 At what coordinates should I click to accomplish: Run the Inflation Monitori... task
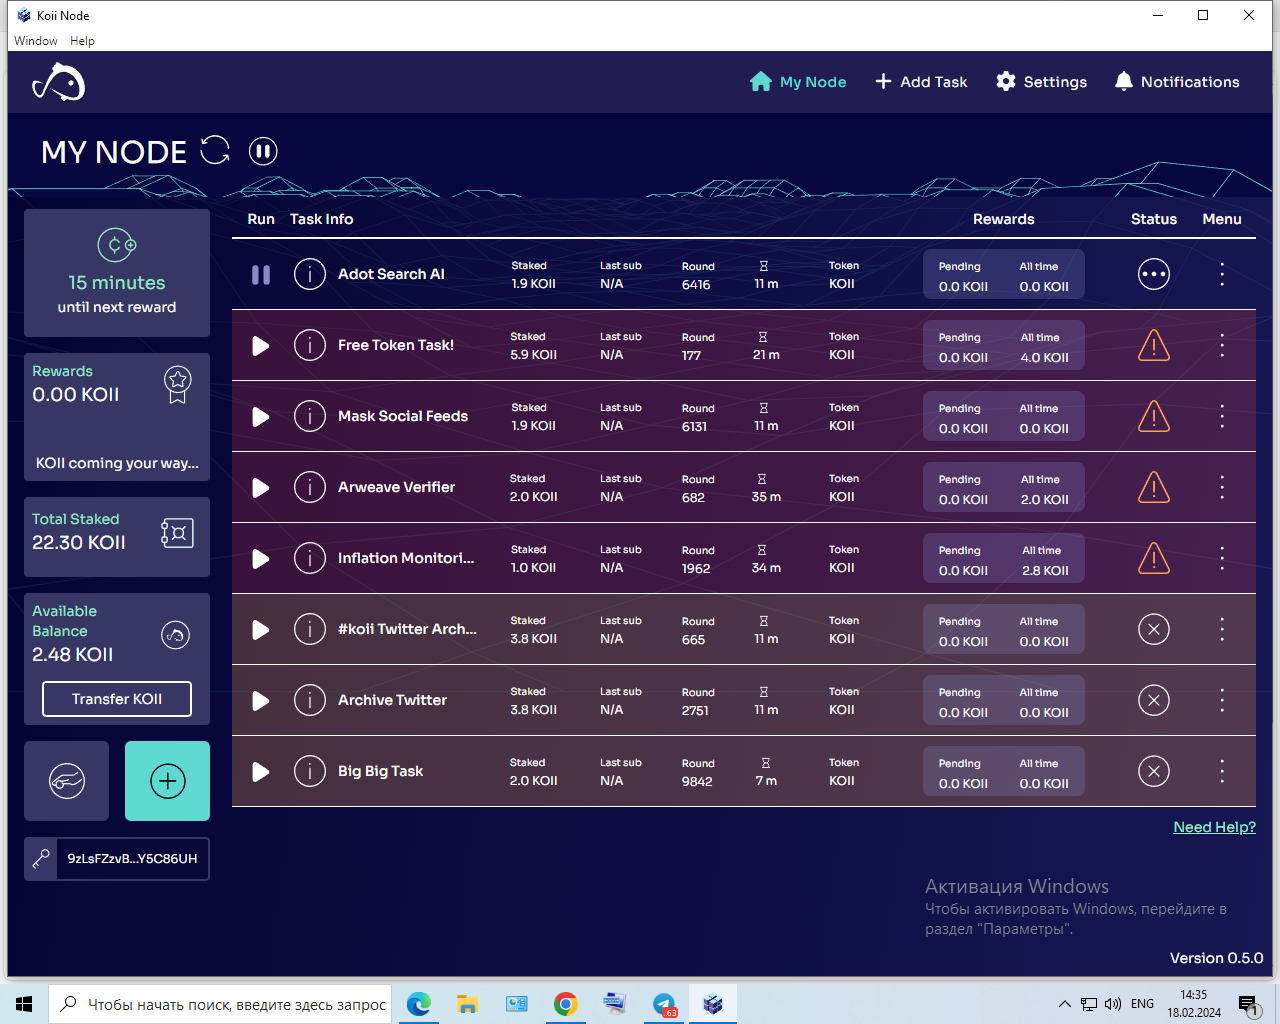[x=261, y=558]
